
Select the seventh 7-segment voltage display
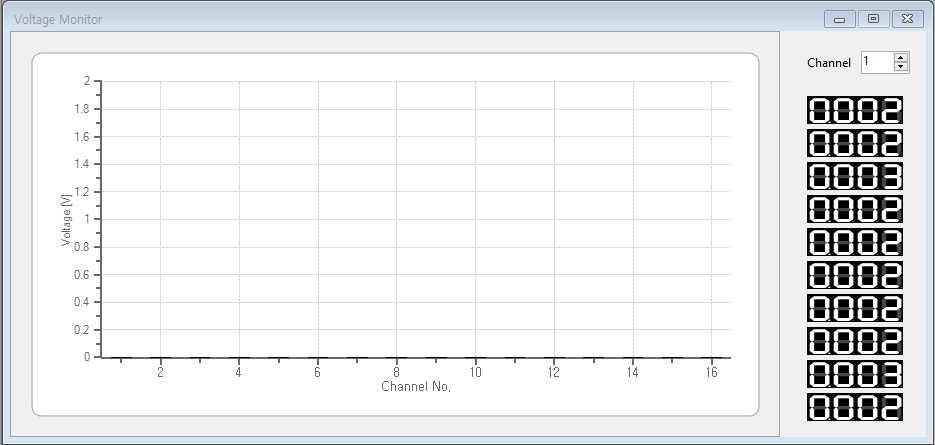tap(855, 308)
